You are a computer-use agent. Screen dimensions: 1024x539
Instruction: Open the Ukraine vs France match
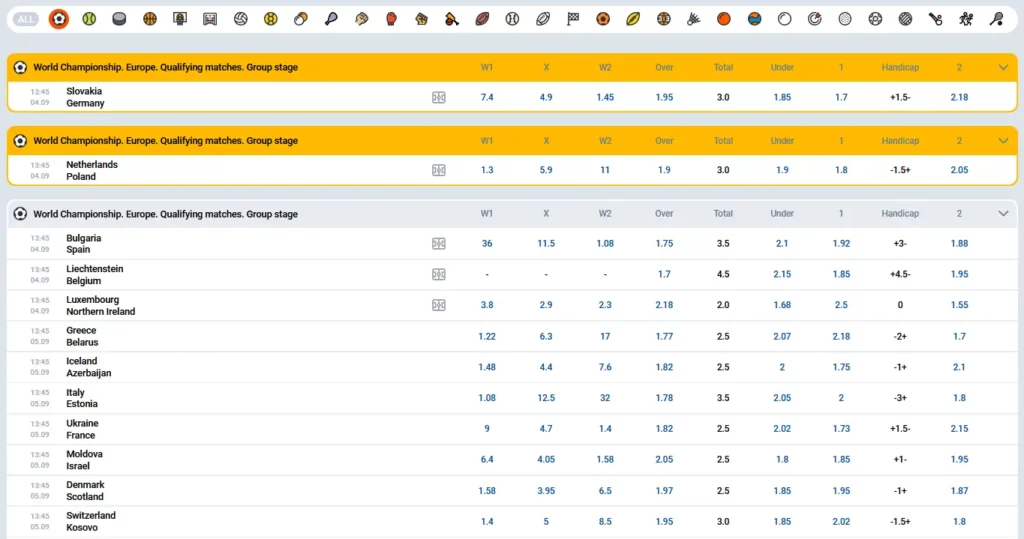[82, 429]
